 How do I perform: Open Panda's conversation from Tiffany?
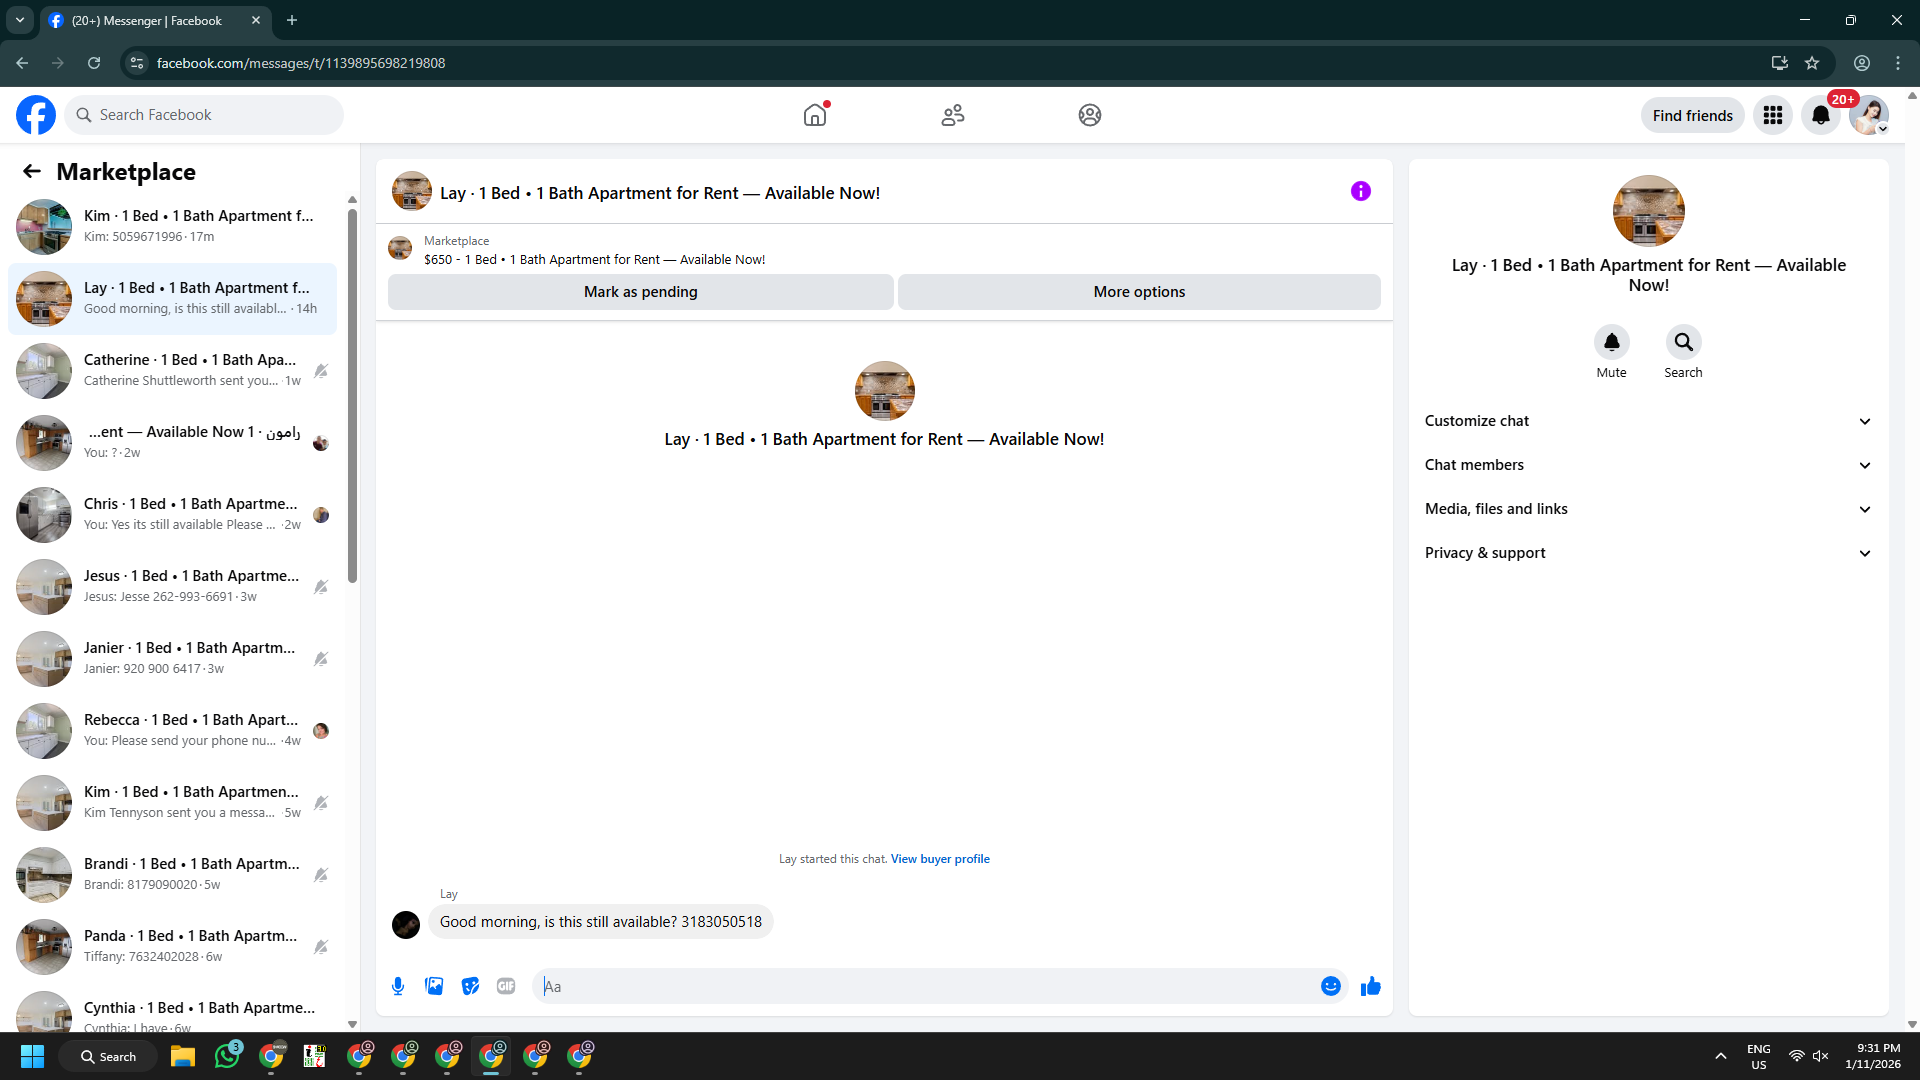coord(172,947)
